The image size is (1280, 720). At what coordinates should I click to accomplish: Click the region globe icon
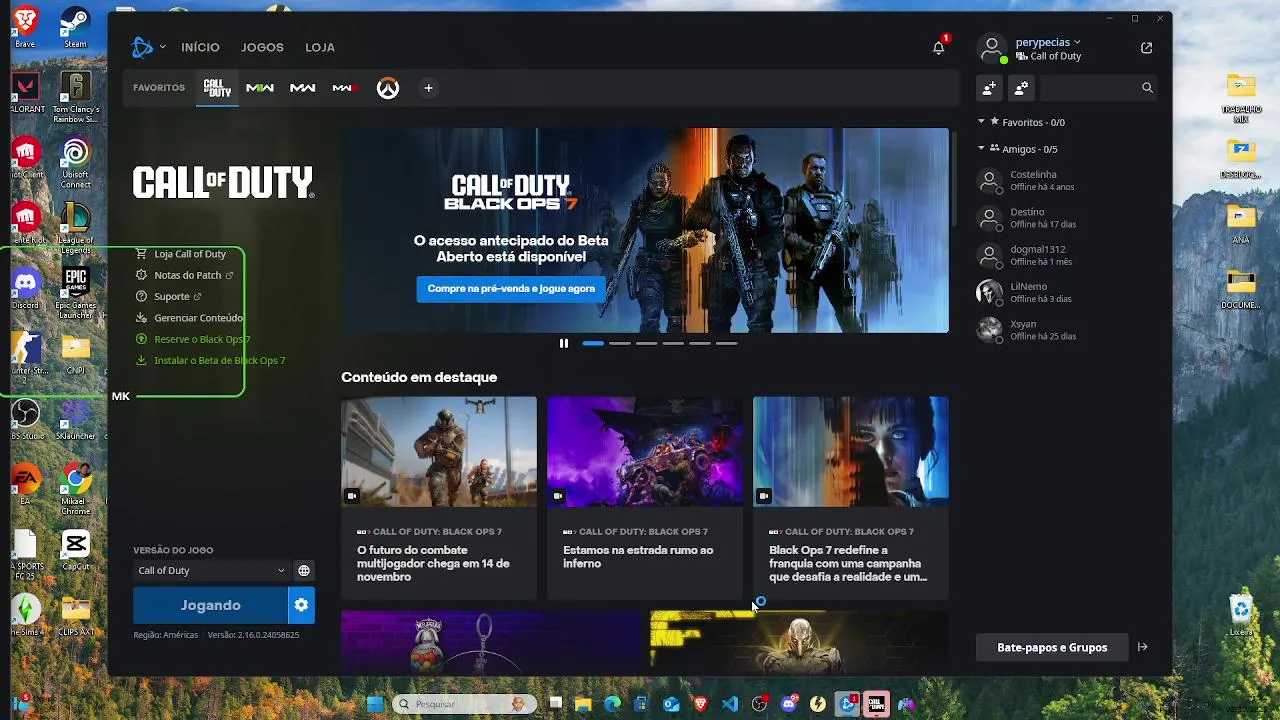304,570
